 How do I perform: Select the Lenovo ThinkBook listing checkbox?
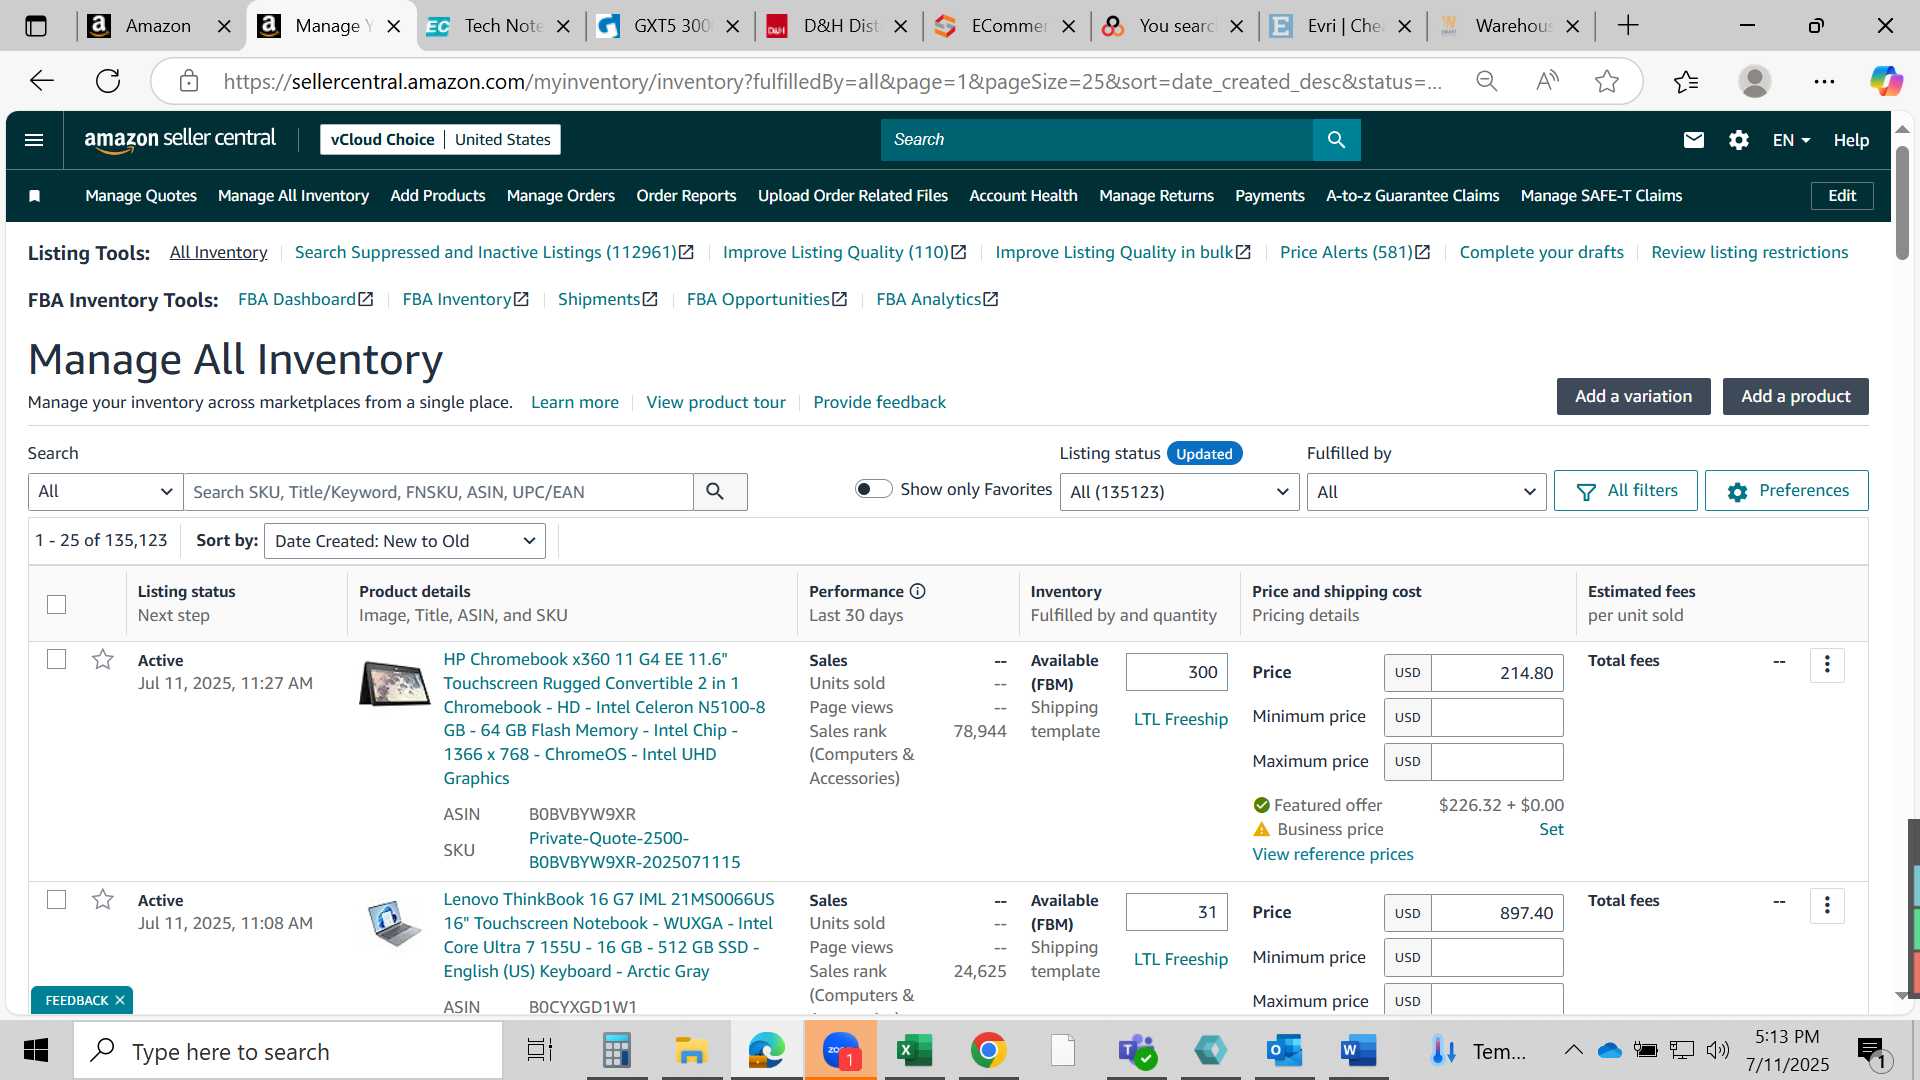point(57,900)
